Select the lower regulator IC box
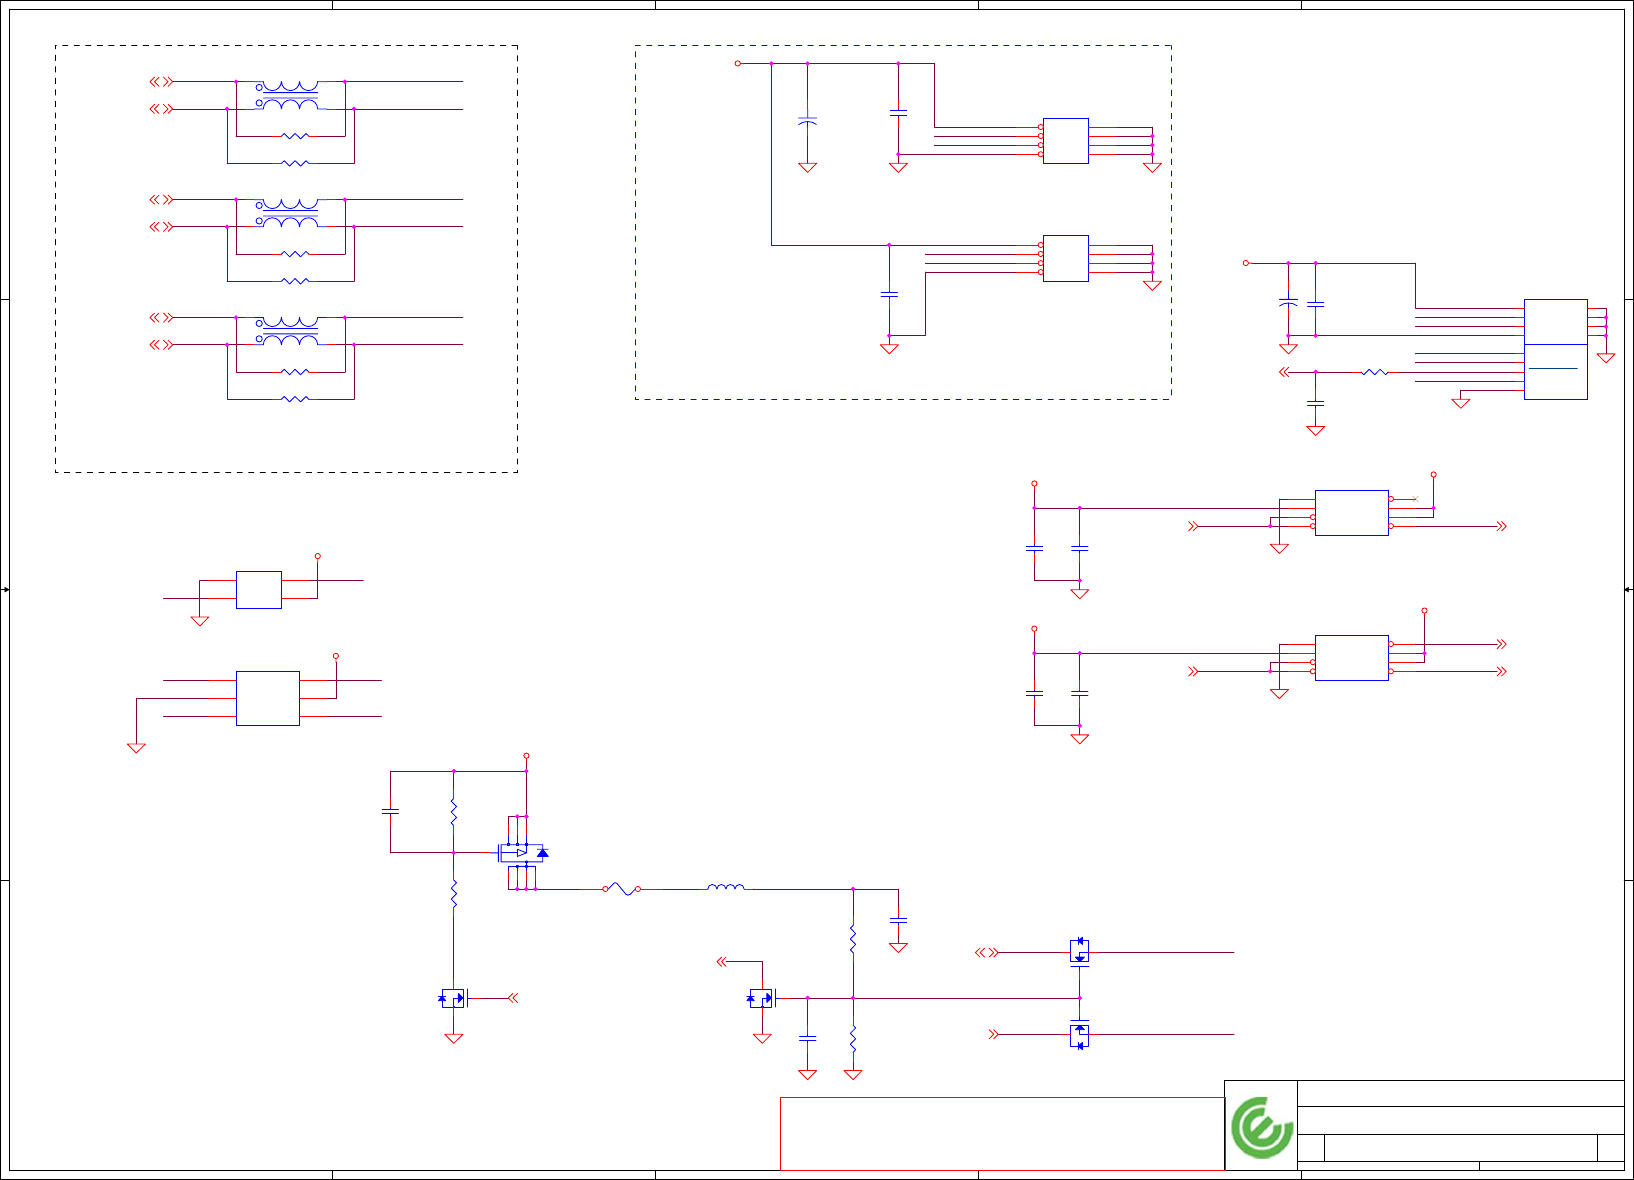Image resolution: width=1634 pixels, height=1180 pixels. tap(1352, 658)
